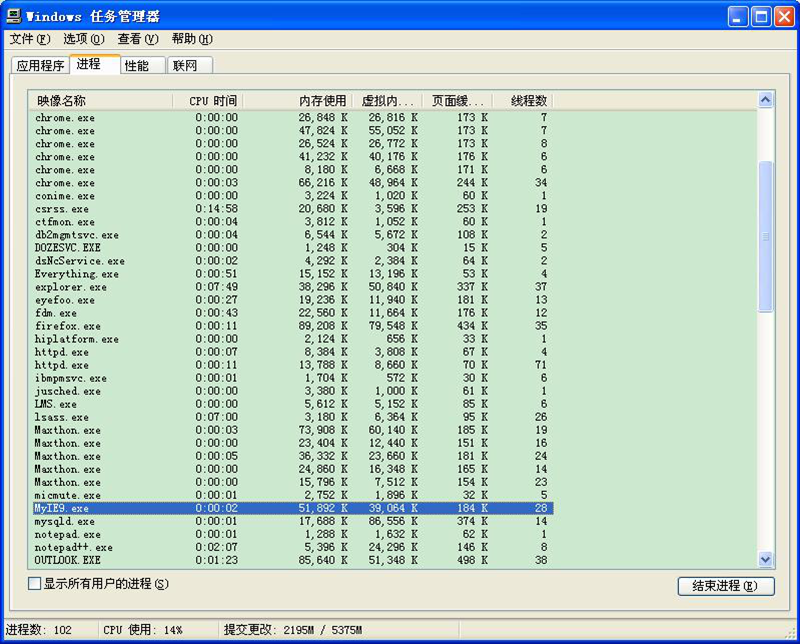Click the 0:14:58 CPU time cell
800x644 pixels.
click(216, 209)
